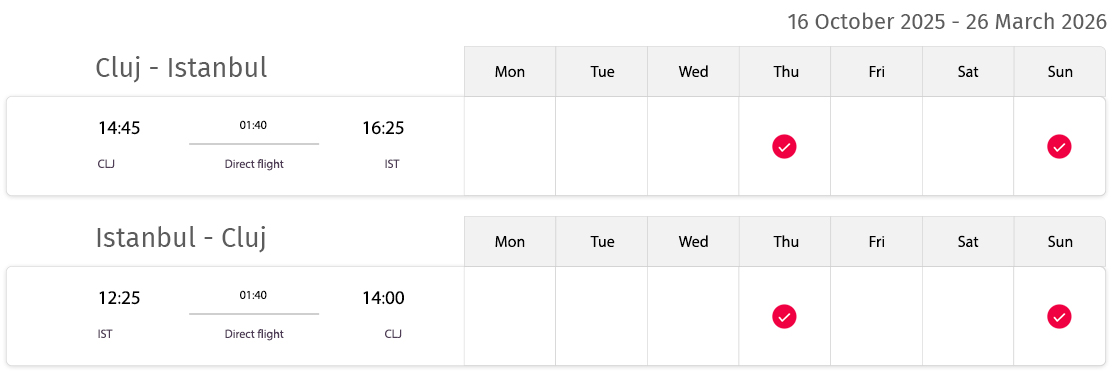
Task: Click the Sunday checkmark for Cluj - Istanbul
Action: point(1059,147)
